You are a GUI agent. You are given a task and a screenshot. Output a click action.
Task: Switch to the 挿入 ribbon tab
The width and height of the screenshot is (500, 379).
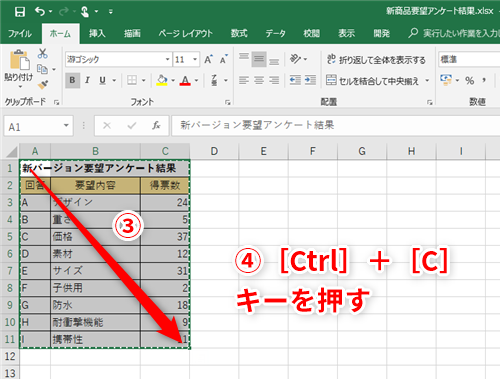(x=97, y=33)
